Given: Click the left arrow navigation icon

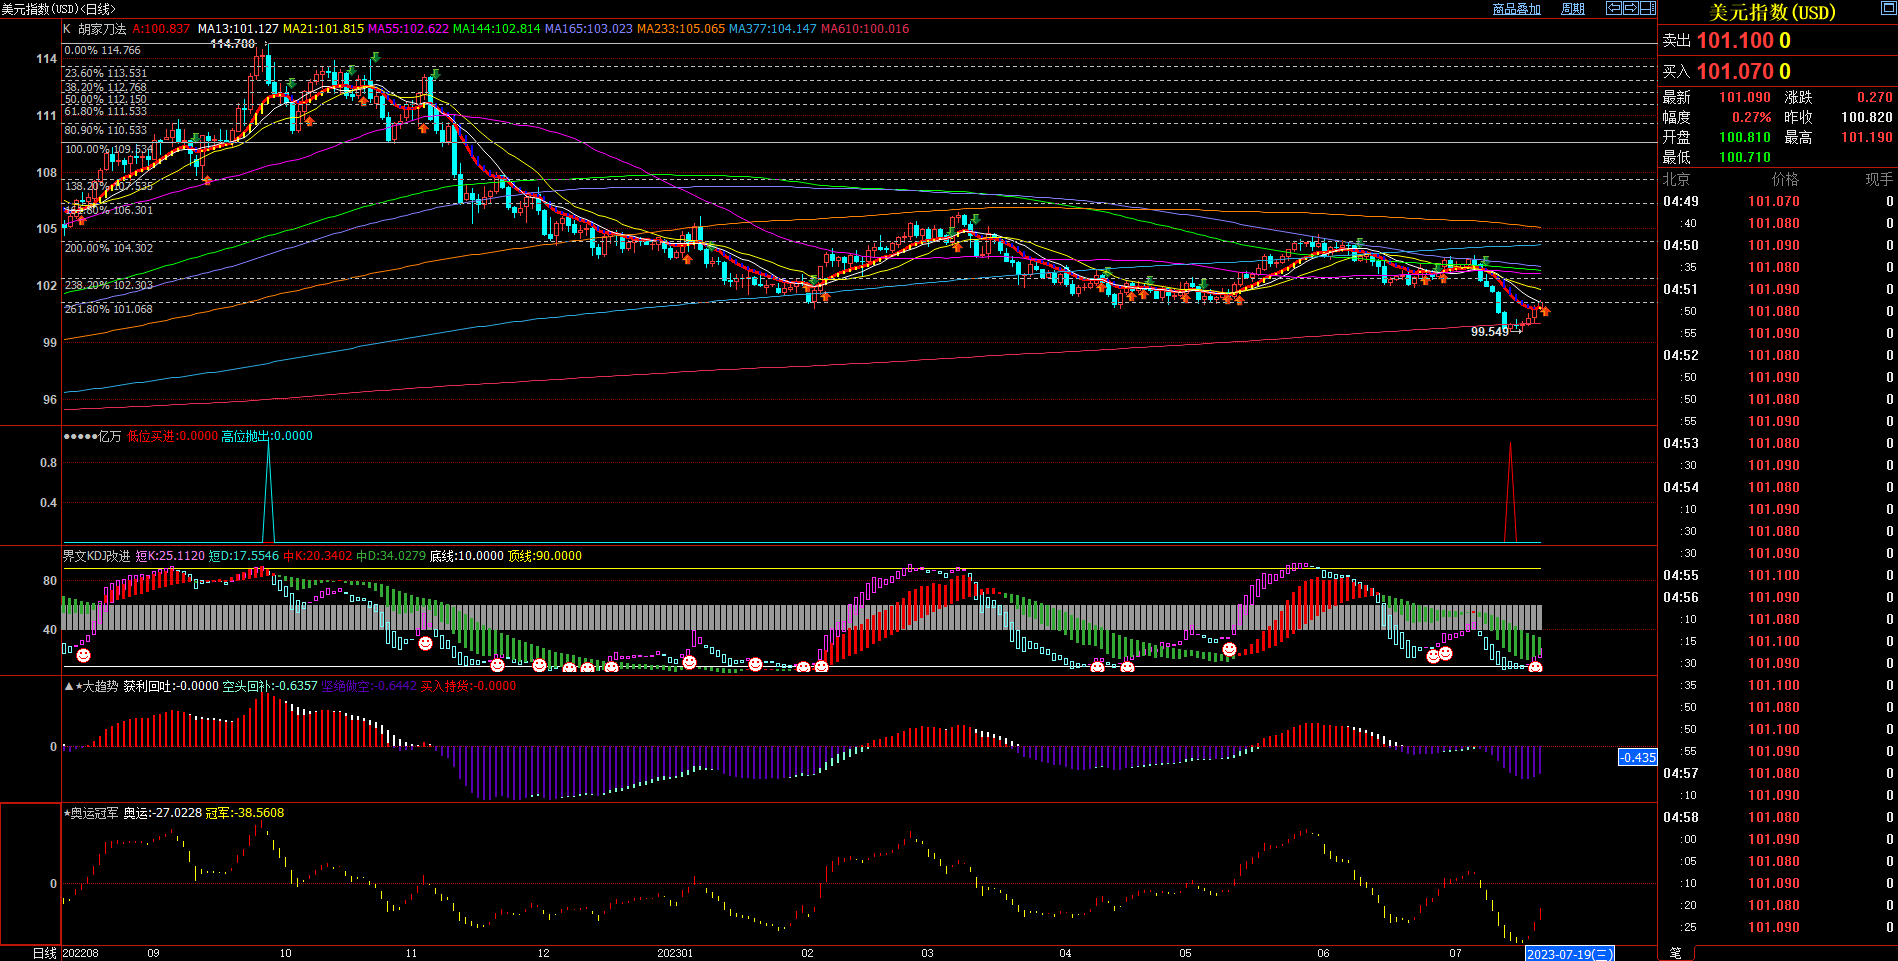Looking at the screenshot, I should click(1614, 8).
